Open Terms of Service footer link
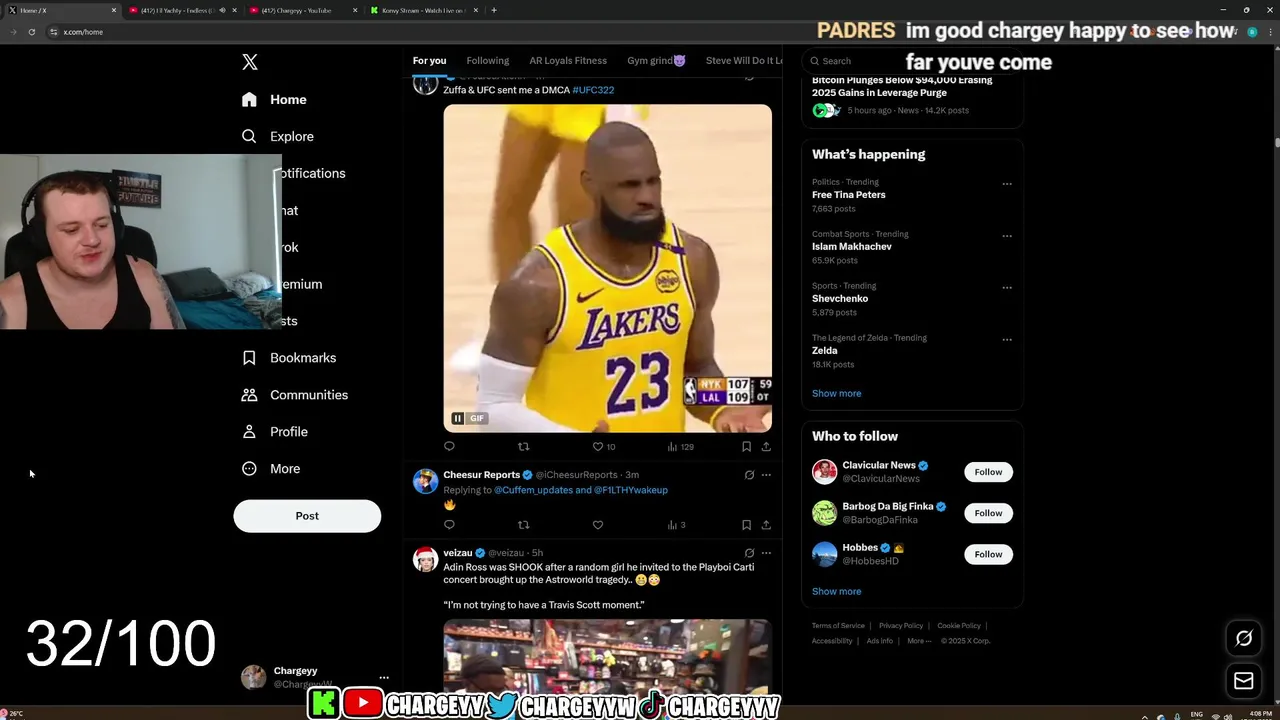The image size is (1280, 720). (838, 626)
